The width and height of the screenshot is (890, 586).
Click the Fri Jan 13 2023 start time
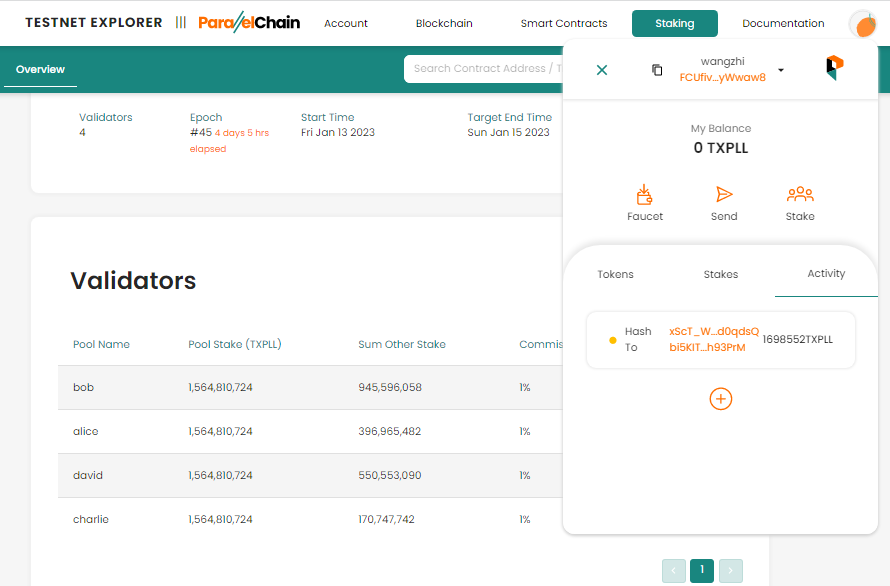(x=338, y=132)
